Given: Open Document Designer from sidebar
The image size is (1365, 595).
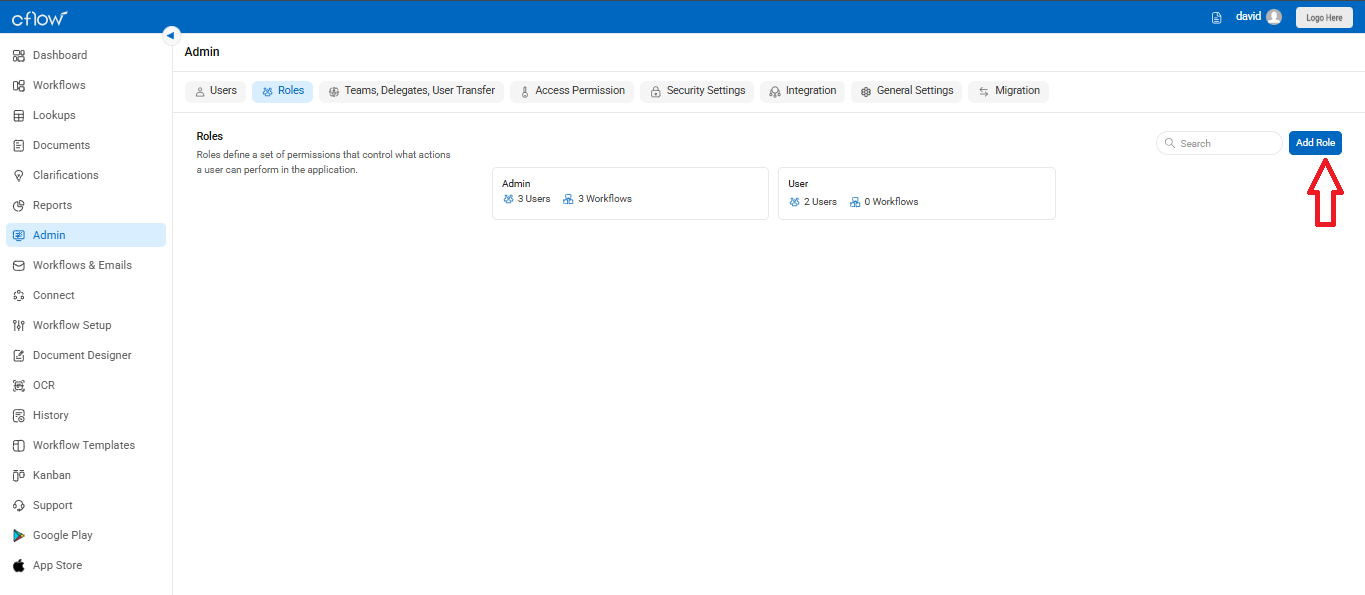Looking at the screenshot, I should [86, 355].
